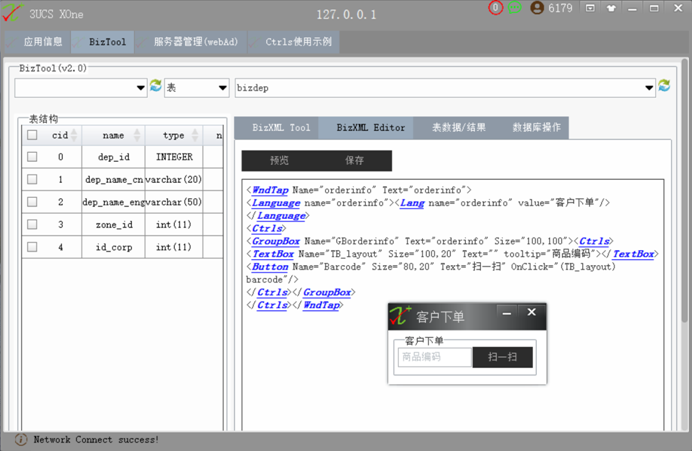Check the box for dep_id row
This screenshot has height=451, width=692.
tap(32, 157)
